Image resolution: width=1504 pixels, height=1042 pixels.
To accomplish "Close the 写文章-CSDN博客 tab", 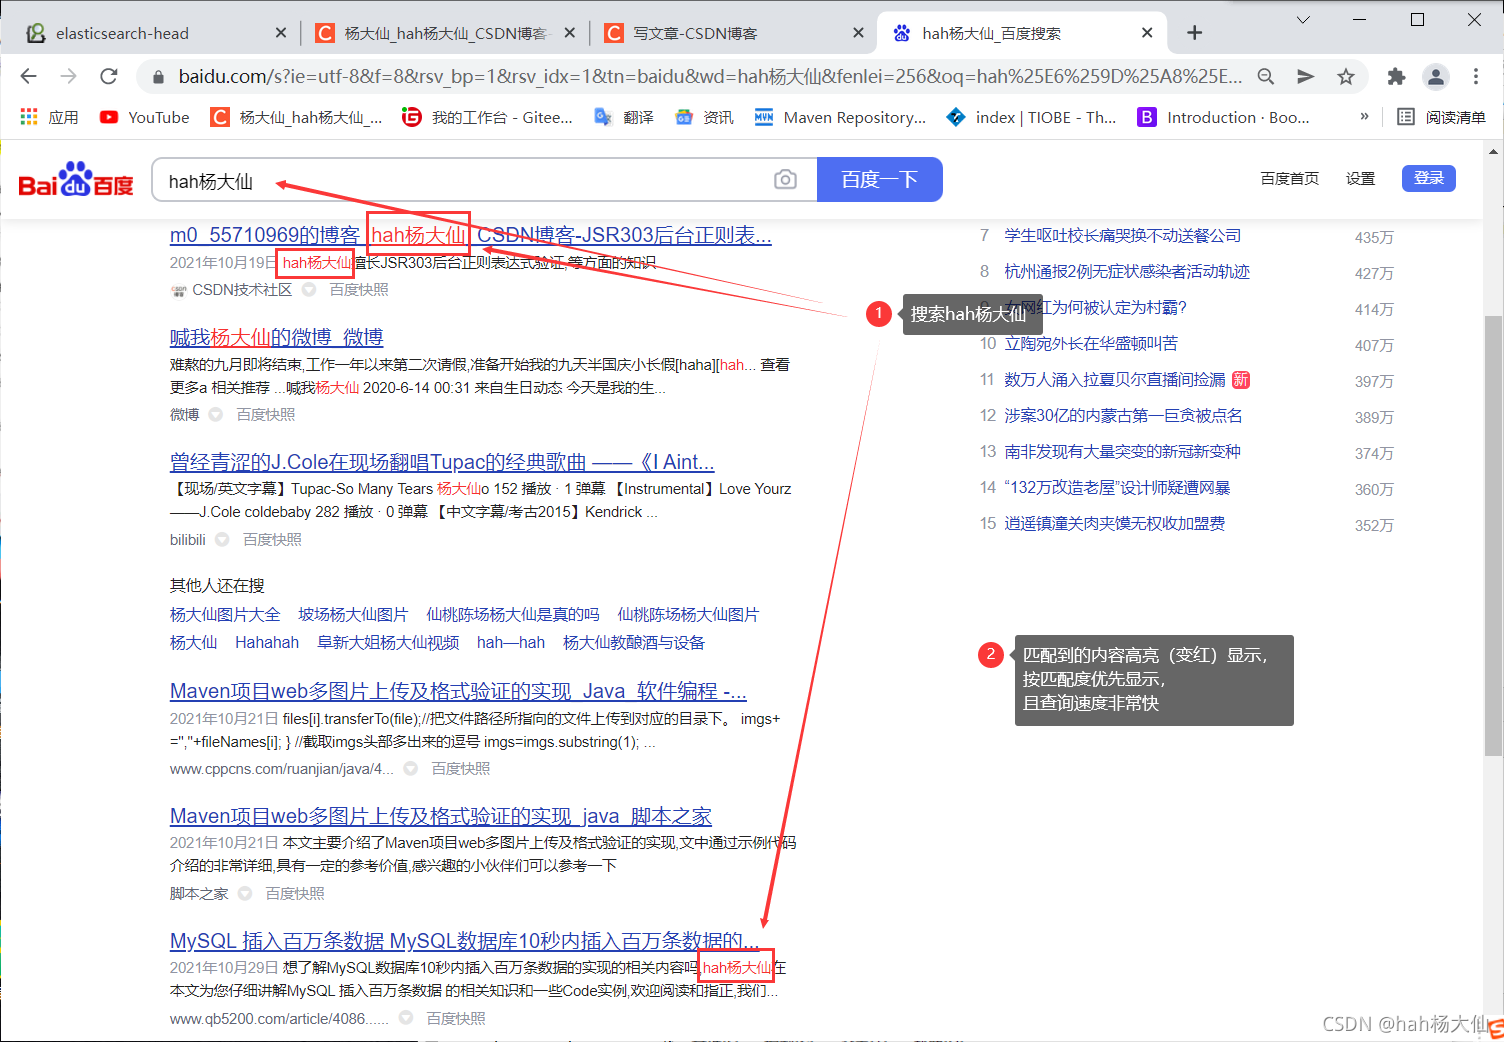I will tap(858, 33).
